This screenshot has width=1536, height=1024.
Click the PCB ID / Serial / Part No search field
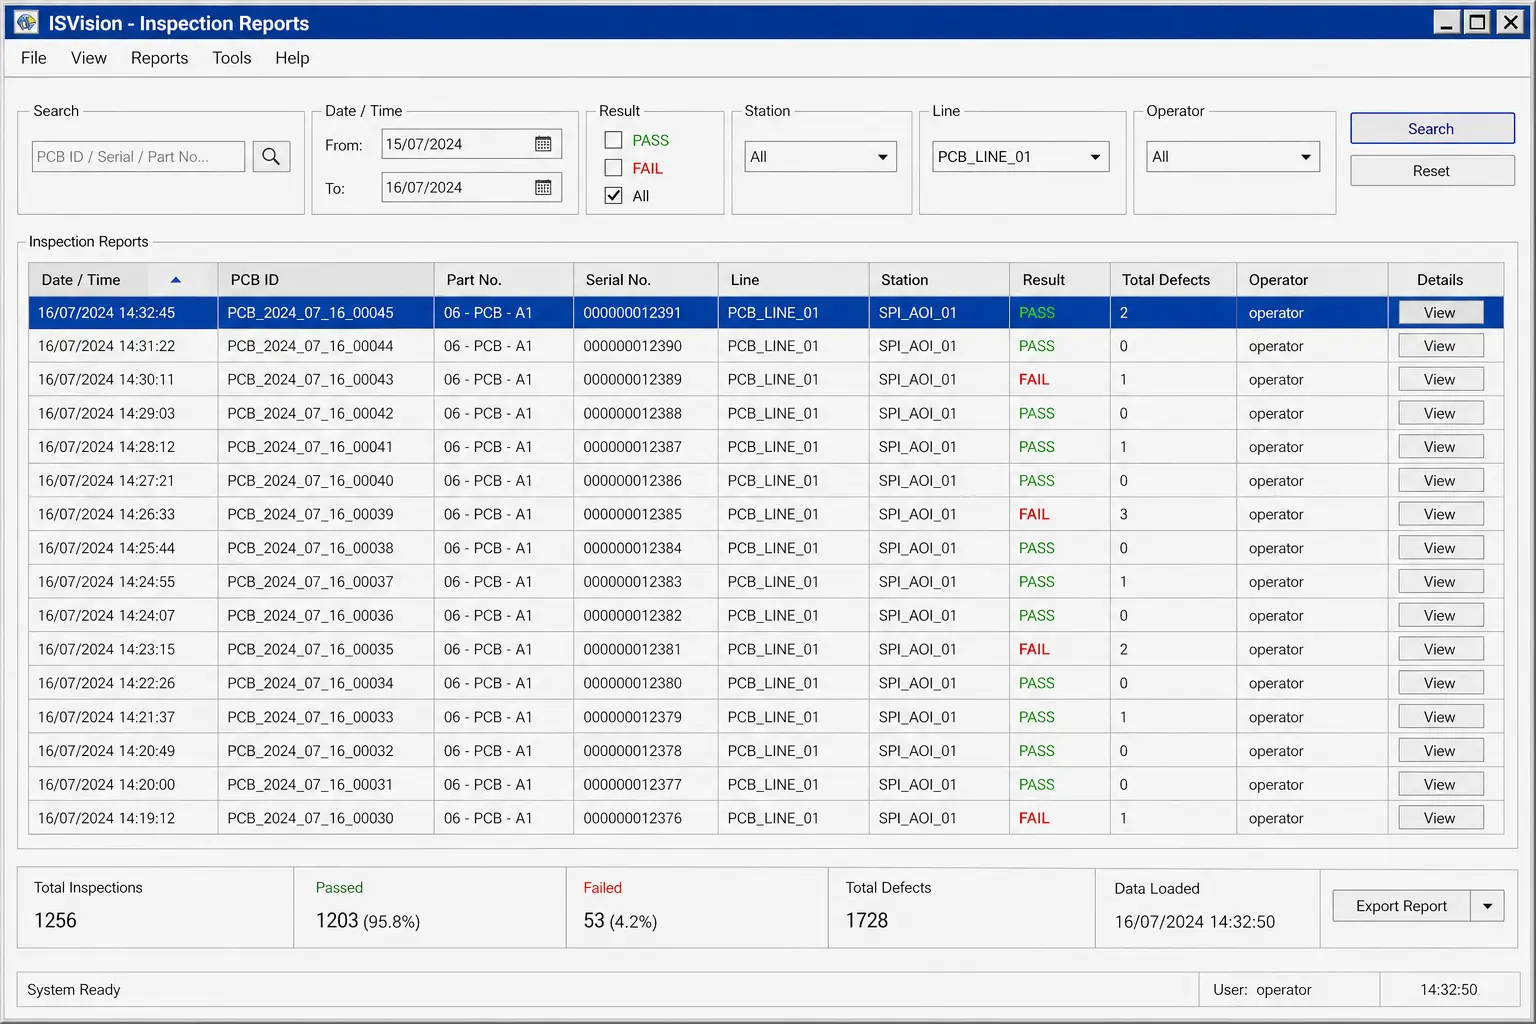pyautogui.click(x=138, y=157)
